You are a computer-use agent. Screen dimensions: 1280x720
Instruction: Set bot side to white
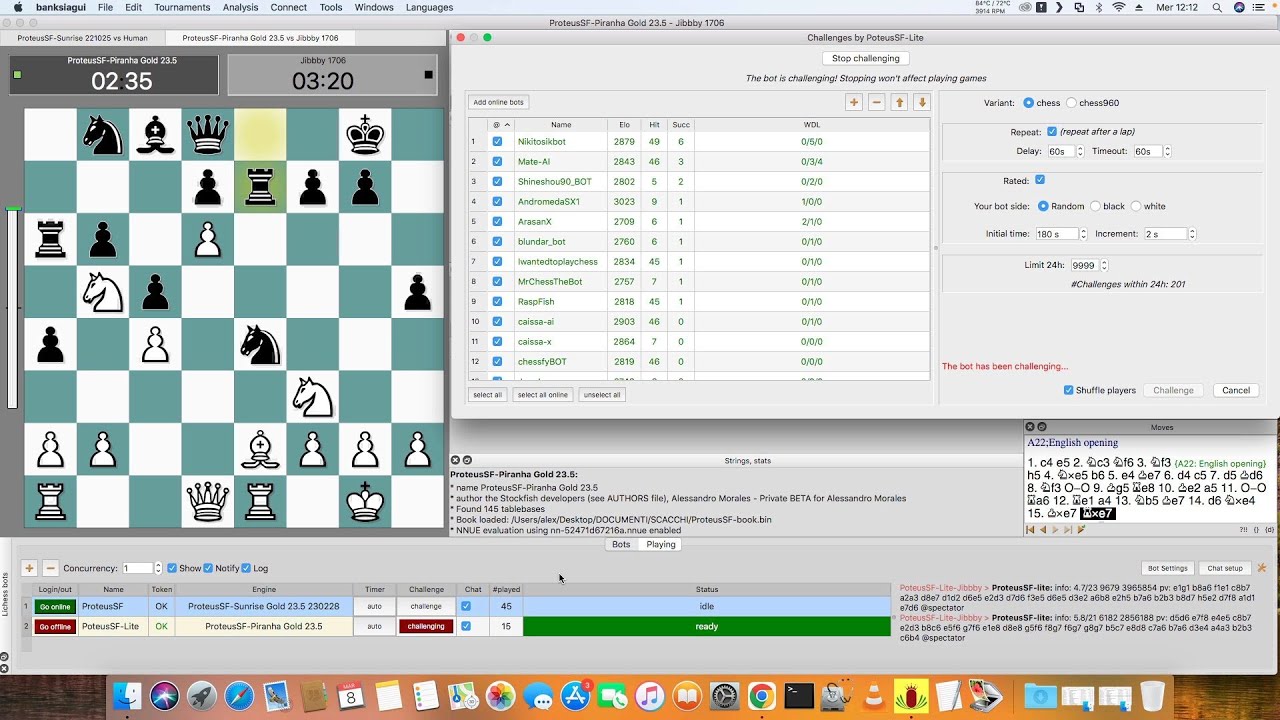pyautogui.click(x=1136, y=206)
